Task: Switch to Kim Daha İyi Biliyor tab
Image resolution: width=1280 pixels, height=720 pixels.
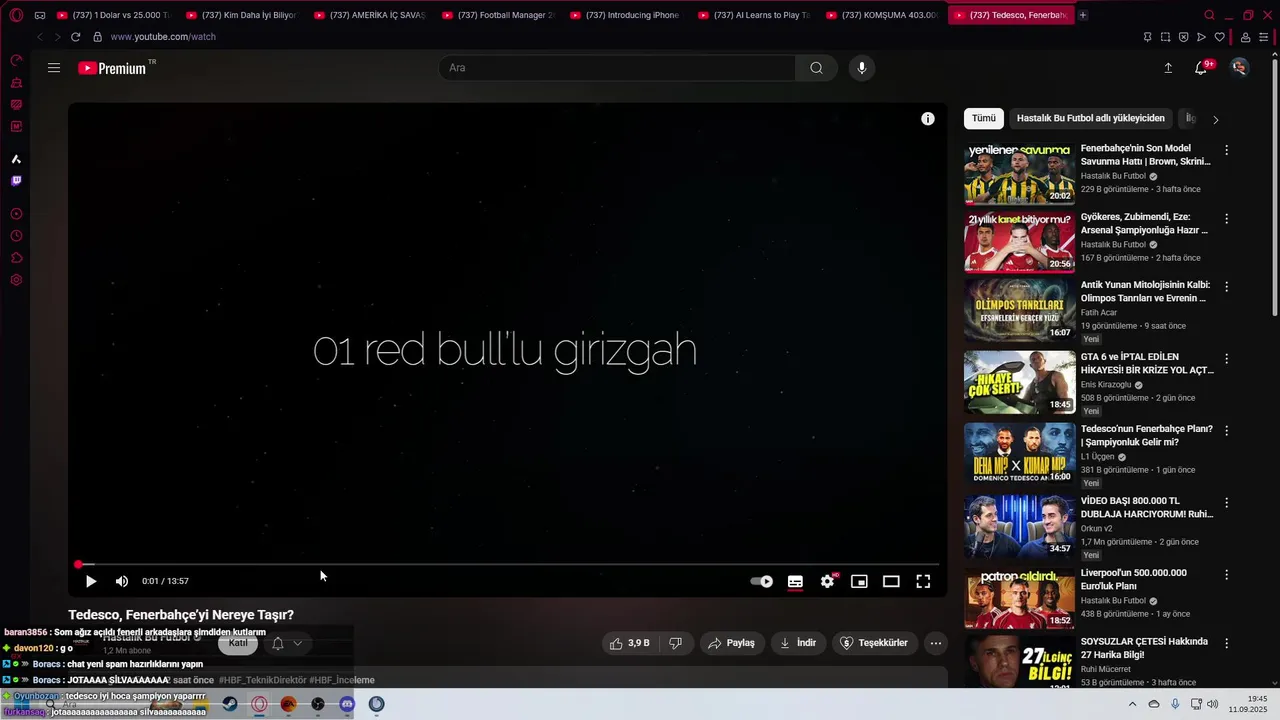Action: tap(243, 15)
